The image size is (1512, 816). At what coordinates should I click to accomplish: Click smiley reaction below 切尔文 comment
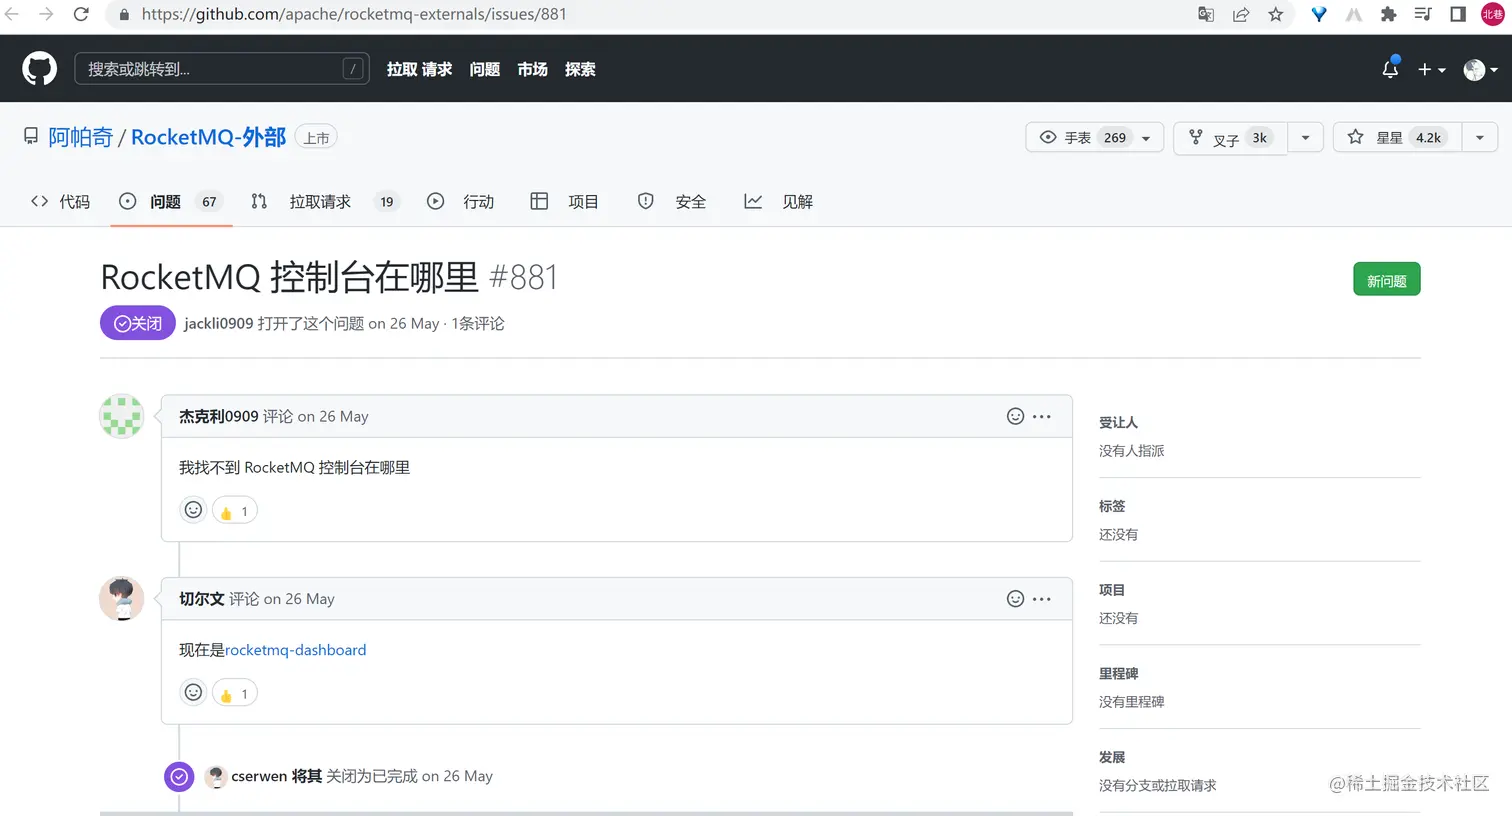click(x=193, y=692)
